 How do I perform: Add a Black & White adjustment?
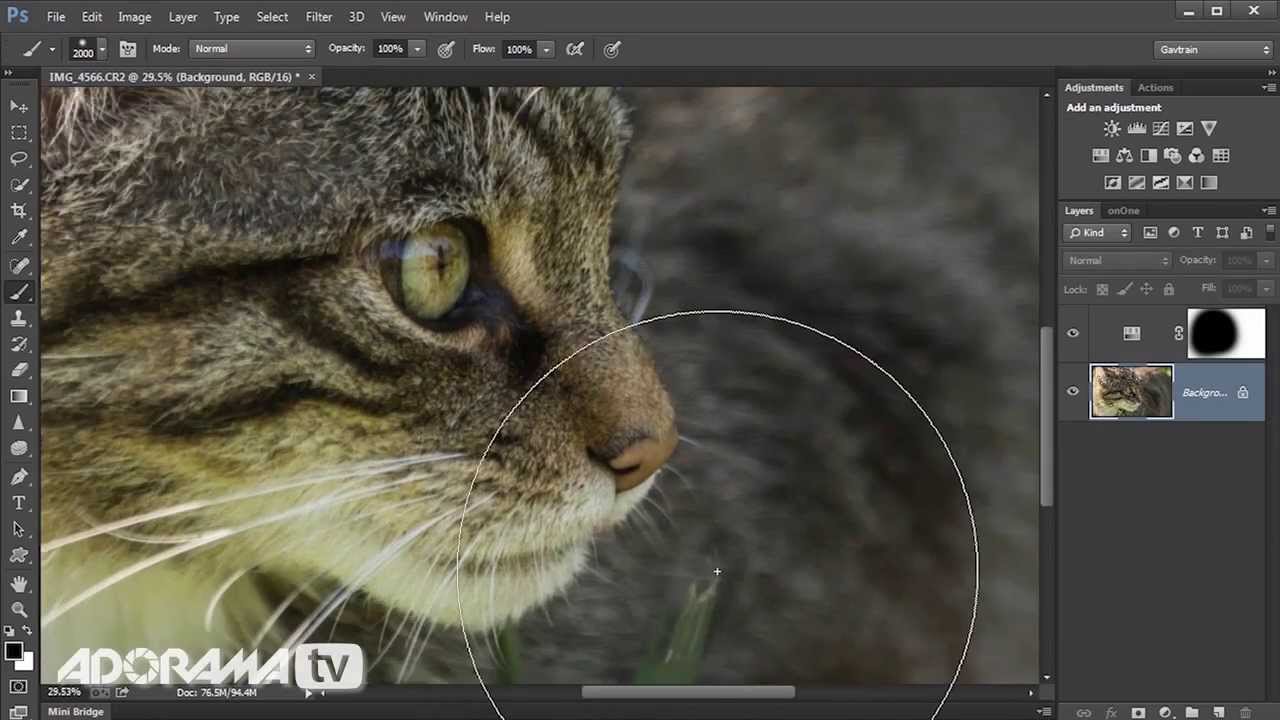(x=1149, y=155)
